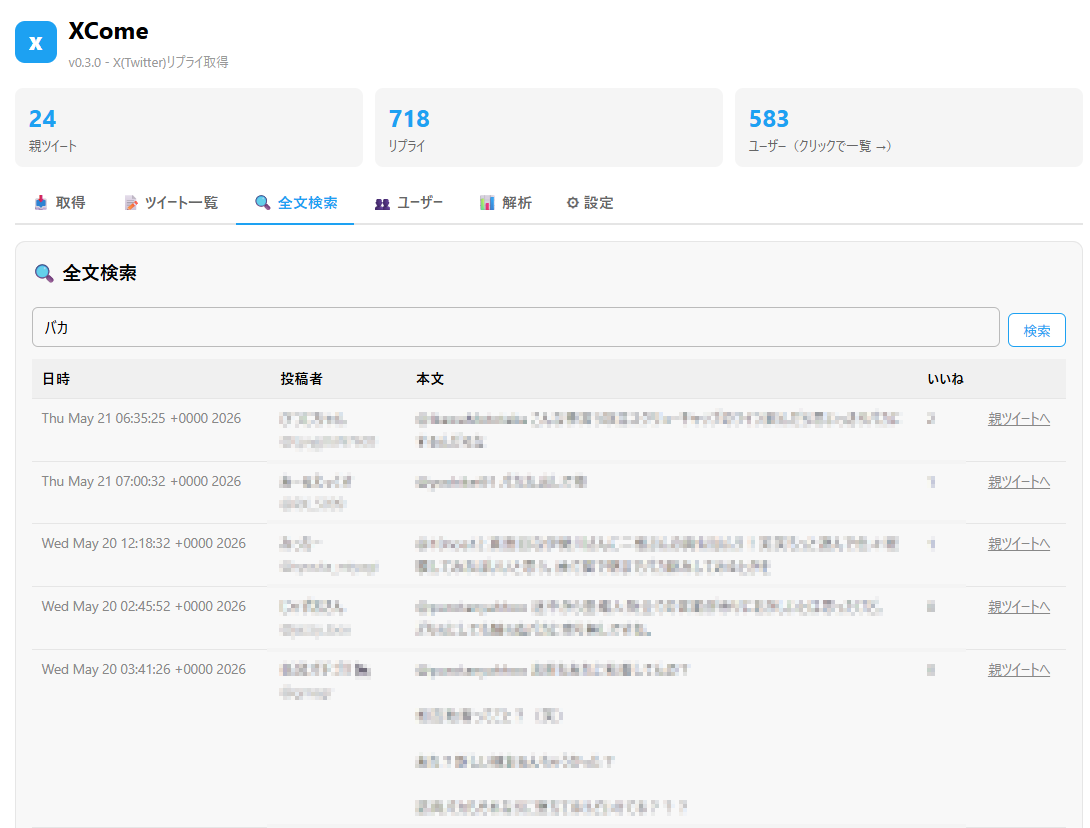Open the 設定 tab
The height and width of the screenshot is (828, 1090).
pos(590,202)
